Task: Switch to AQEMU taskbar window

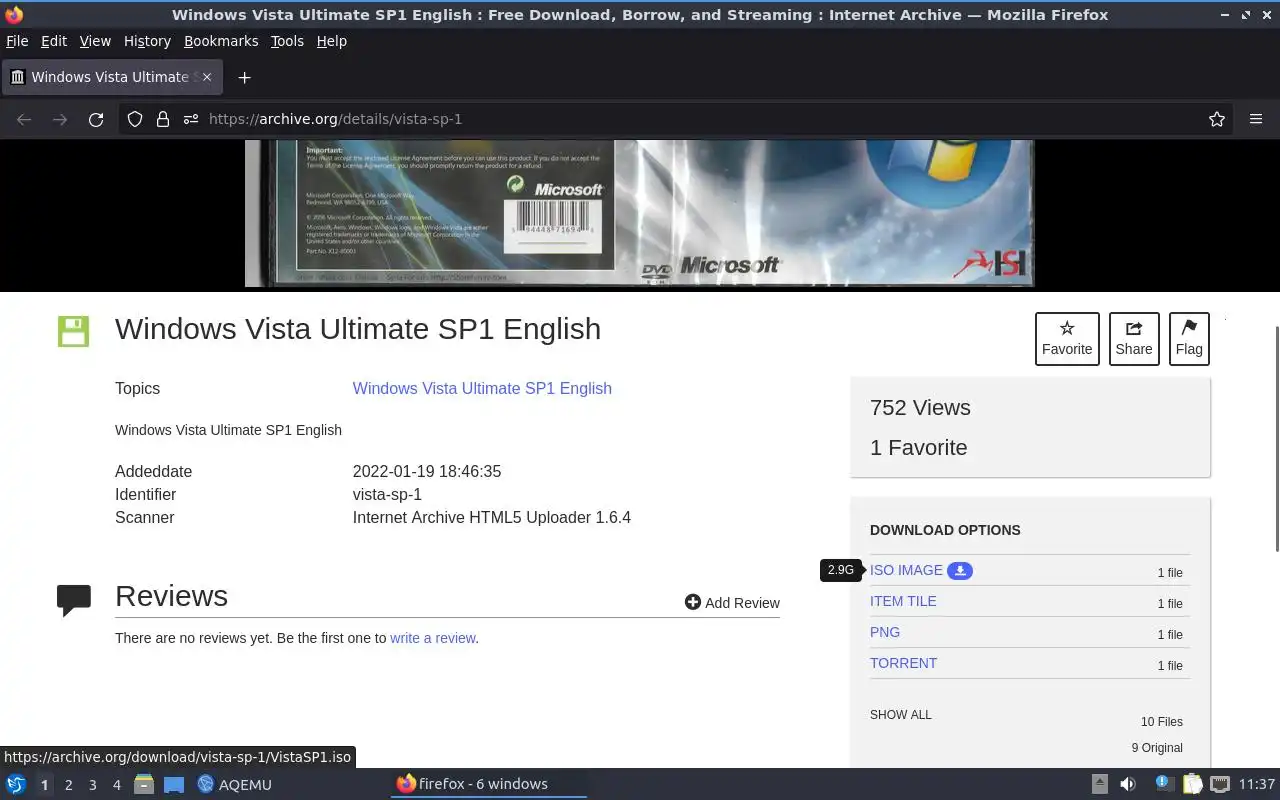Action: pyautogui.click(x=235, y=784)
